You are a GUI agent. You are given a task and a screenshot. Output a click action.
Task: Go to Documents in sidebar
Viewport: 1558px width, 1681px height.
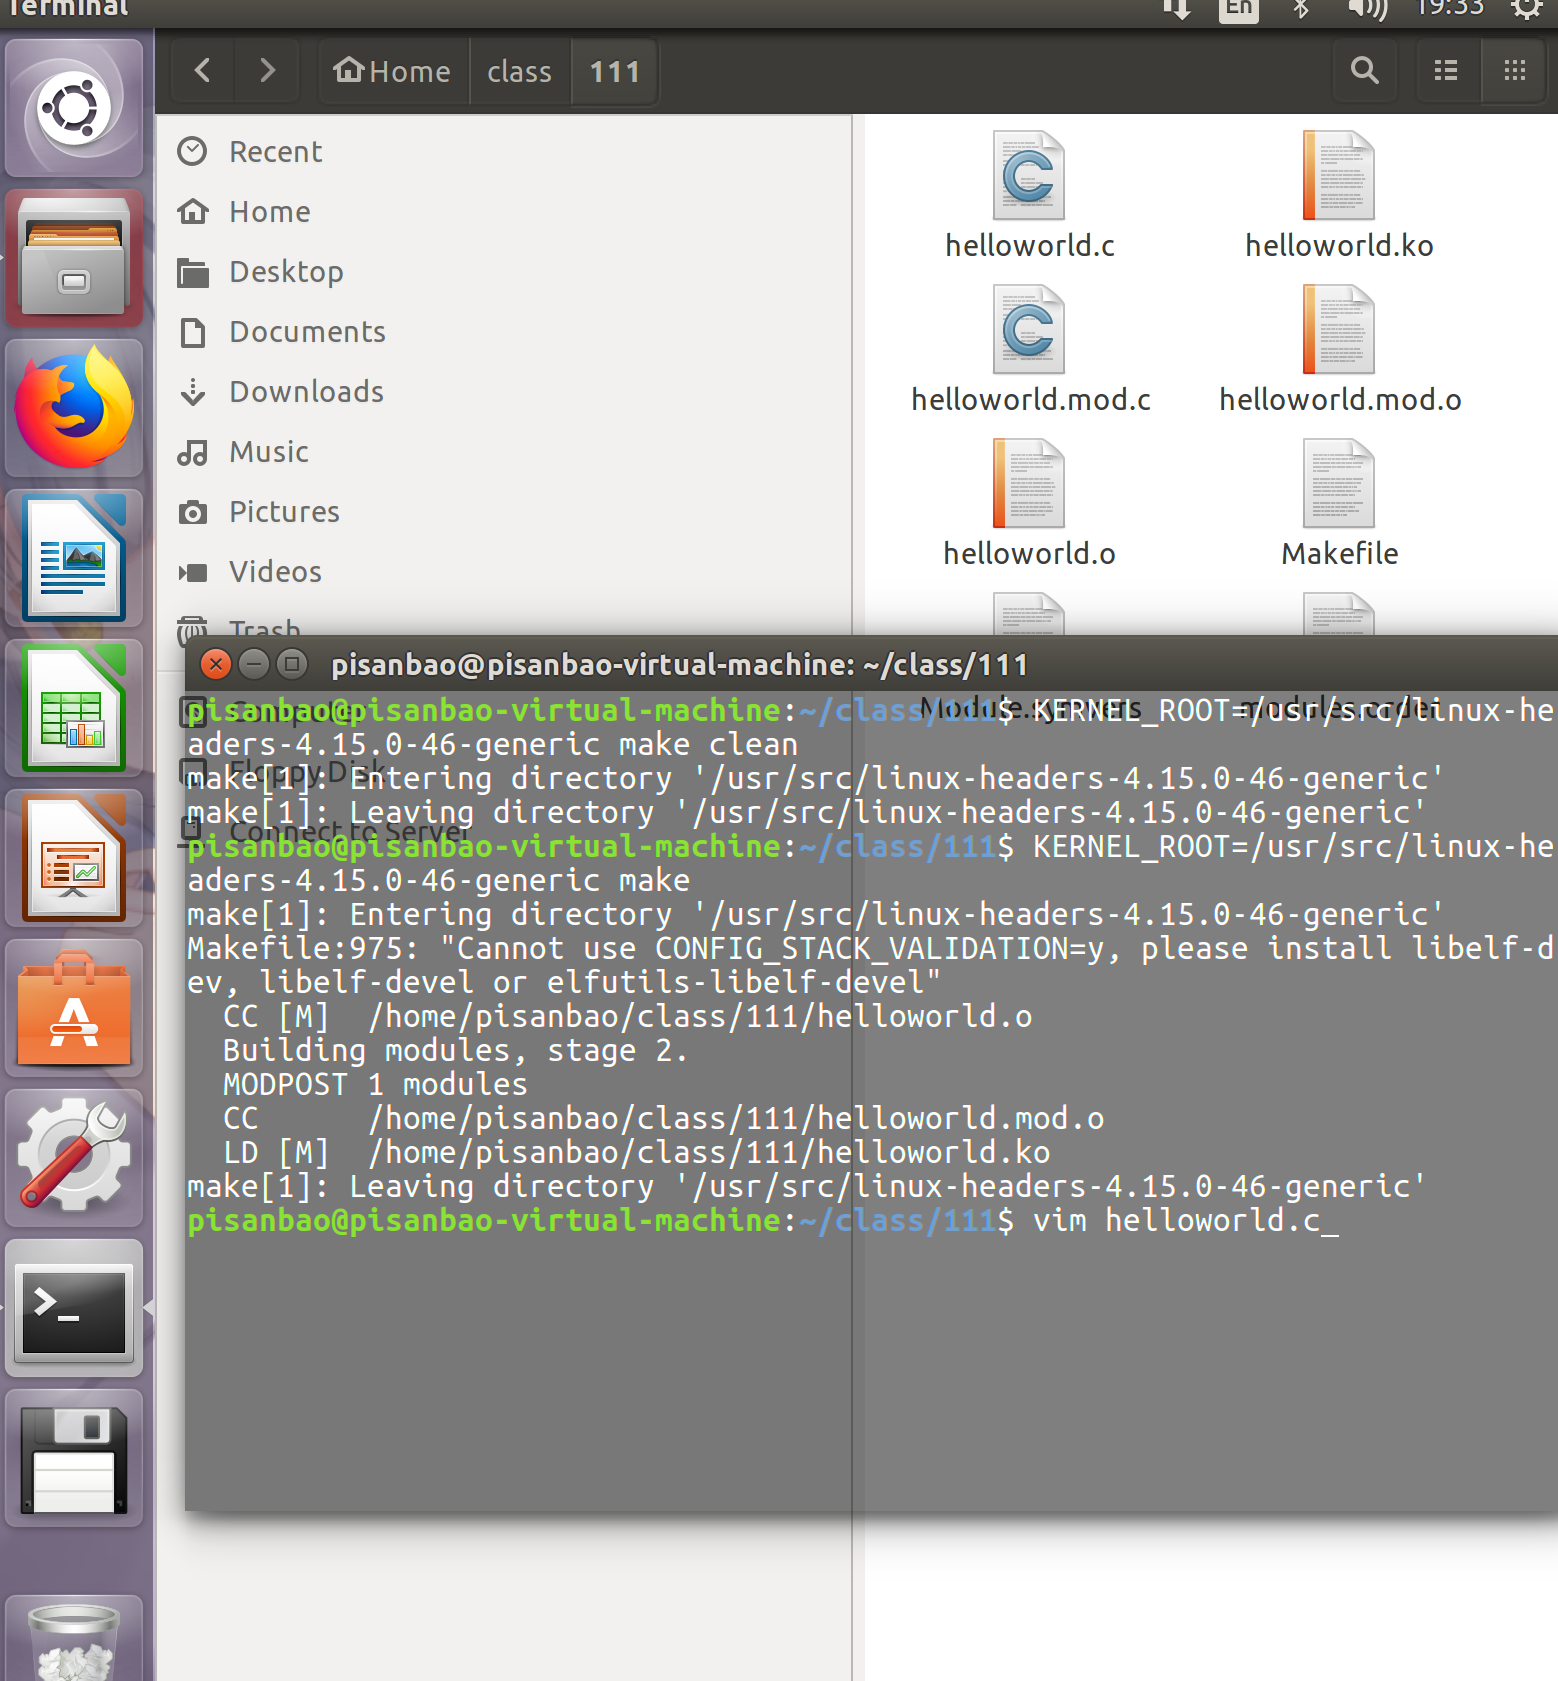tap(307, 332)
